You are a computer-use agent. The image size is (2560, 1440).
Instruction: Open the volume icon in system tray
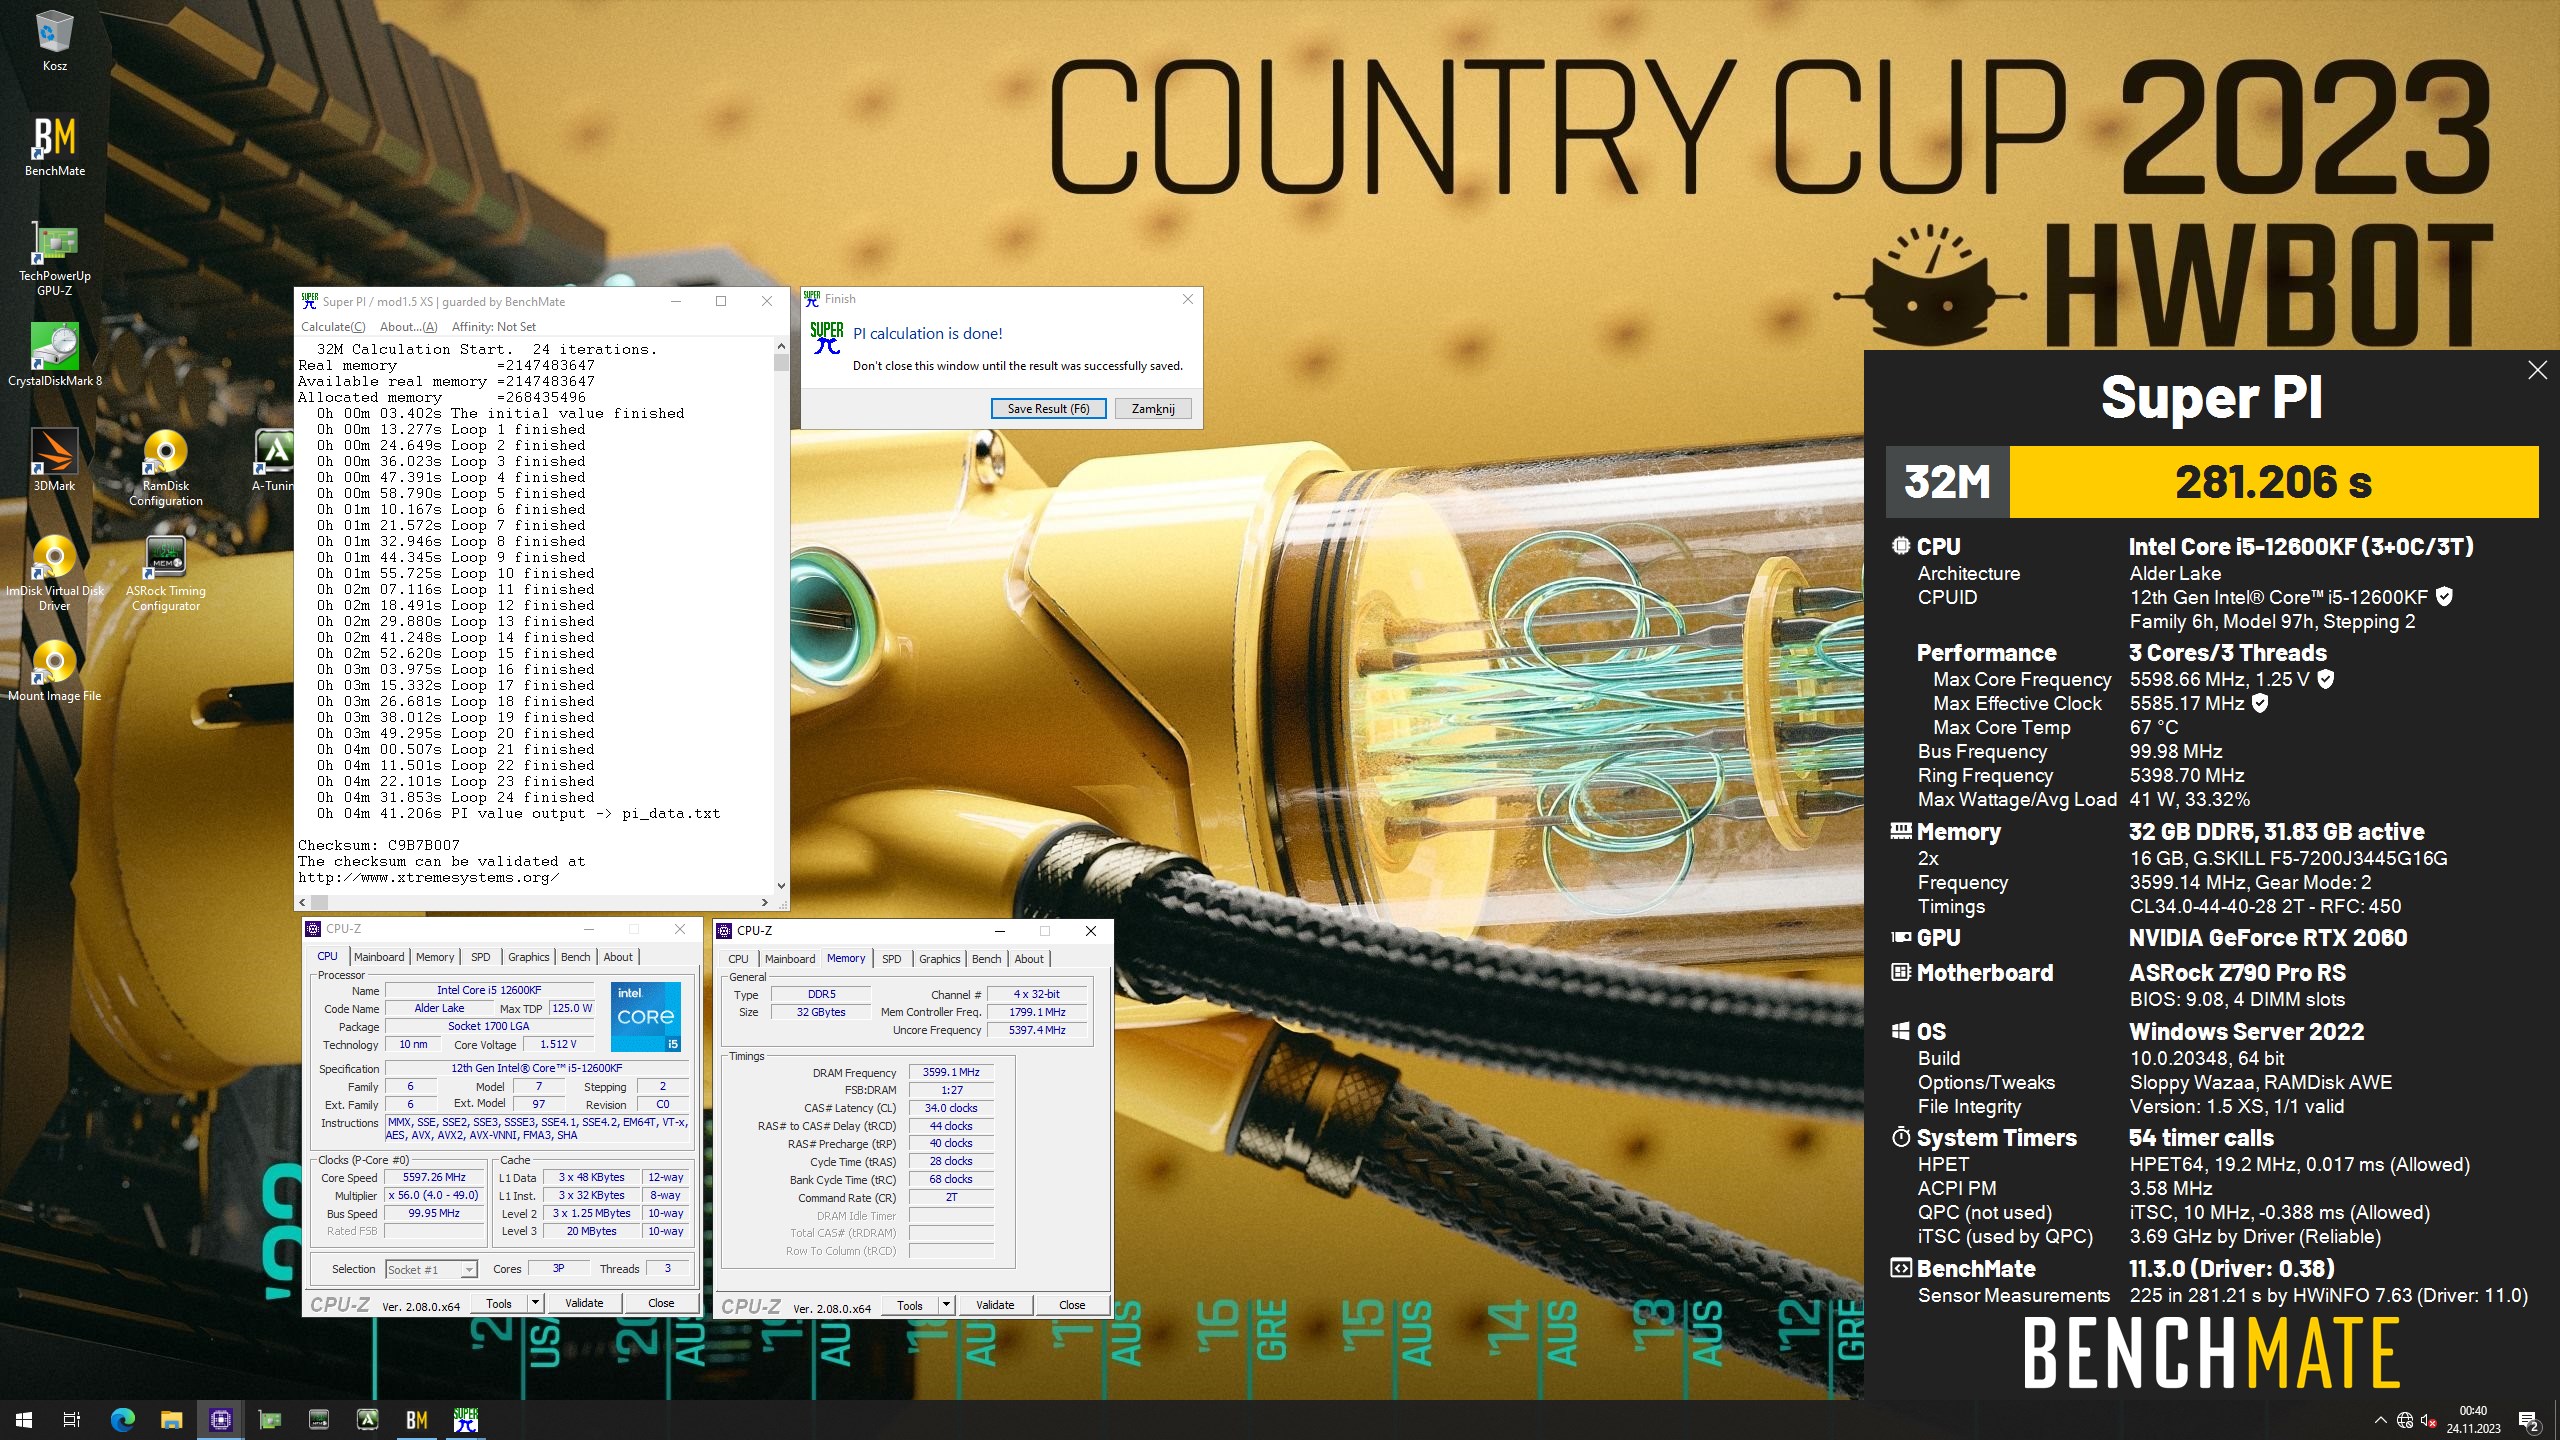pos(2428,1420)
